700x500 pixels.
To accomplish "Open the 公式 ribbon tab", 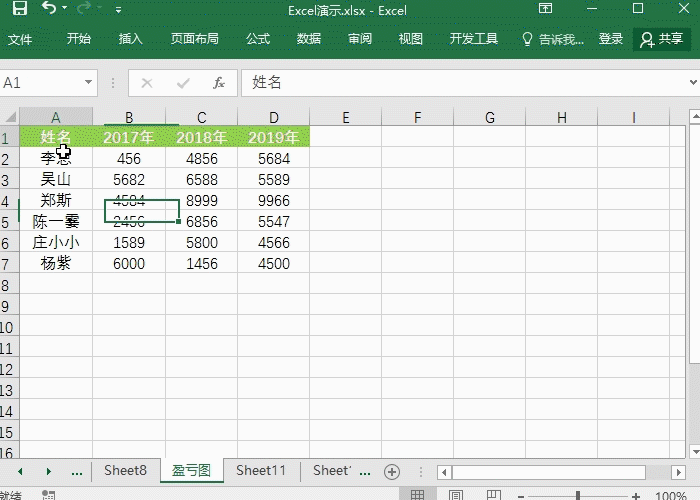I will pyautogui.click(x=258, y=39).
